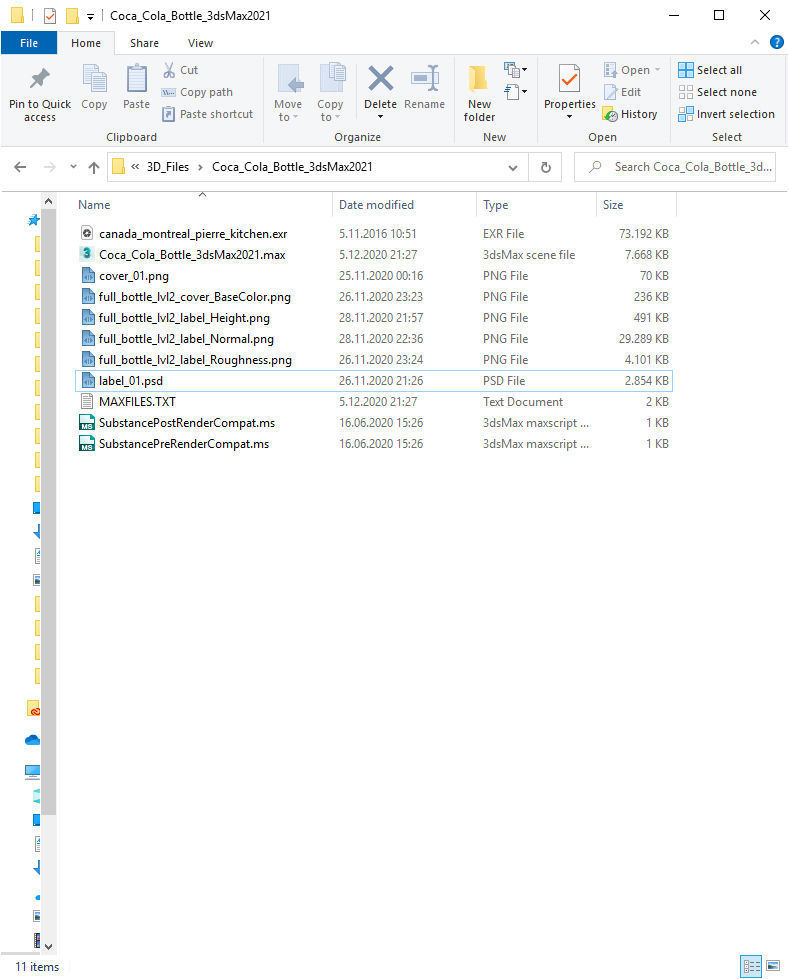Click 3D_Files in the address path
This screenshot has width=789, height=979.
pos(168,167)
